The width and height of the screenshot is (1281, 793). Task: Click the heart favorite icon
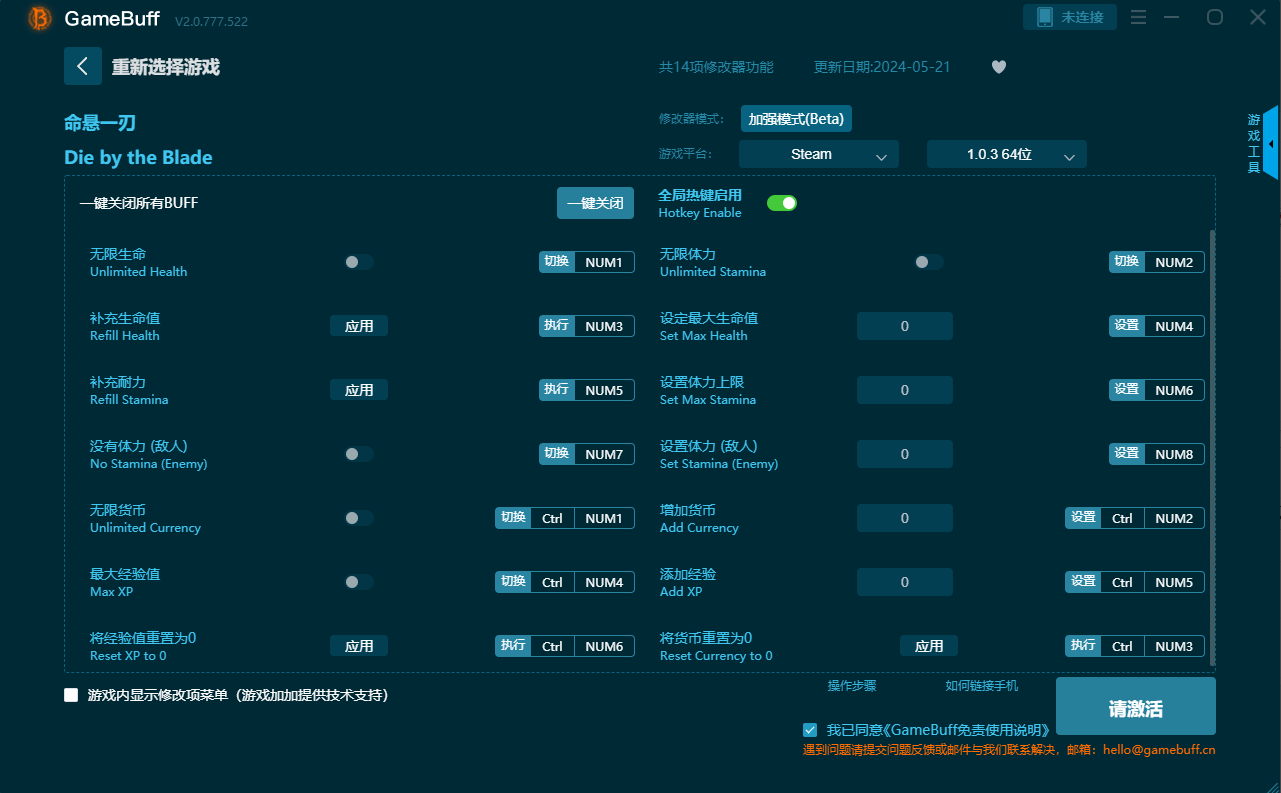(999, 67)
